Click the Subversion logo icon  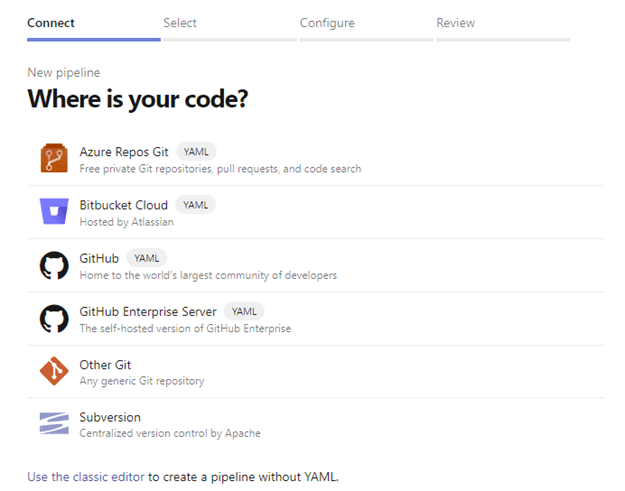pyautogui.click(x=53, y=424)
